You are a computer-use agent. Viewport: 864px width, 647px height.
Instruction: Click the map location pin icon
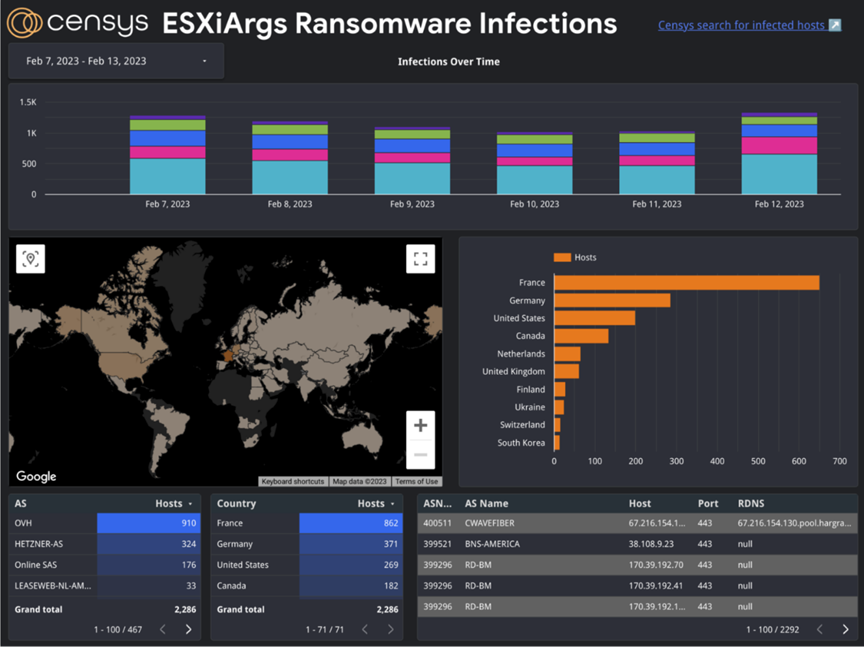coord(30,258)
